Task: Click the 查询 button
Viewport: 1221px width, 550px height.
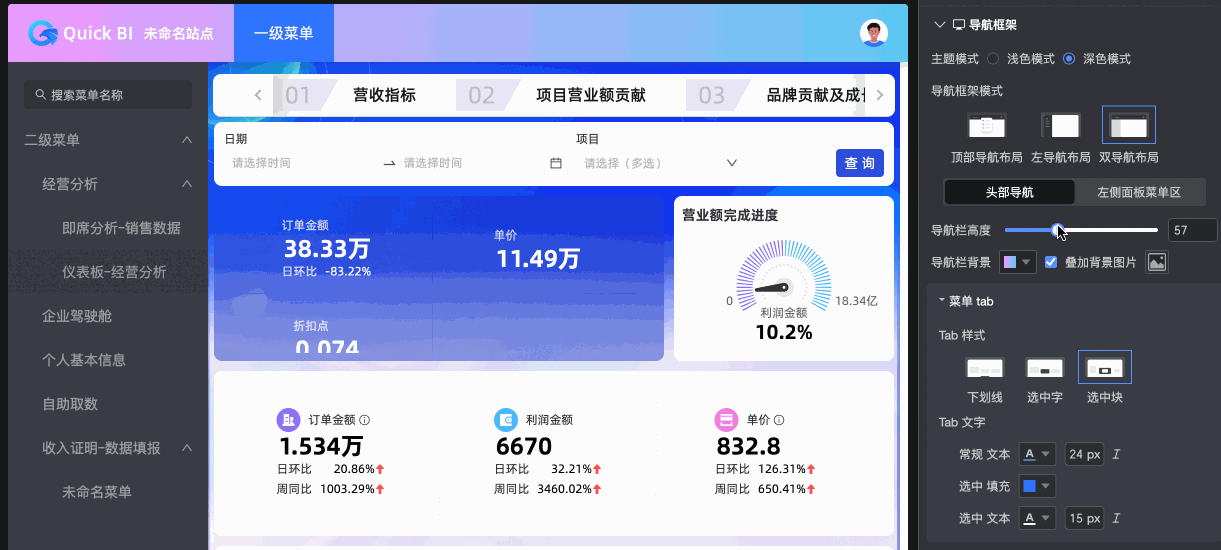Action: [x=860, y=163]
